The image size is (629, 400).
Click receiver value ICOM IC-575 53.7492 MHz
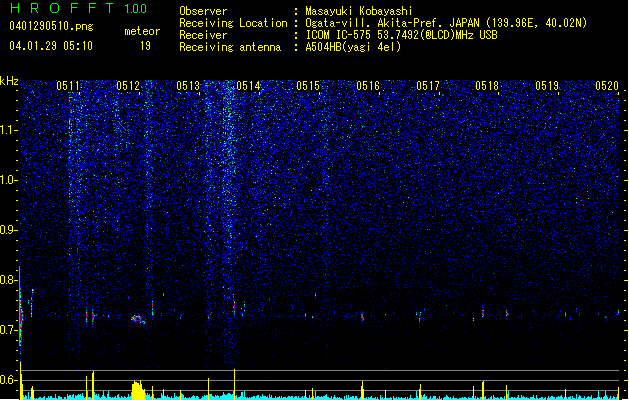[401, 35]
